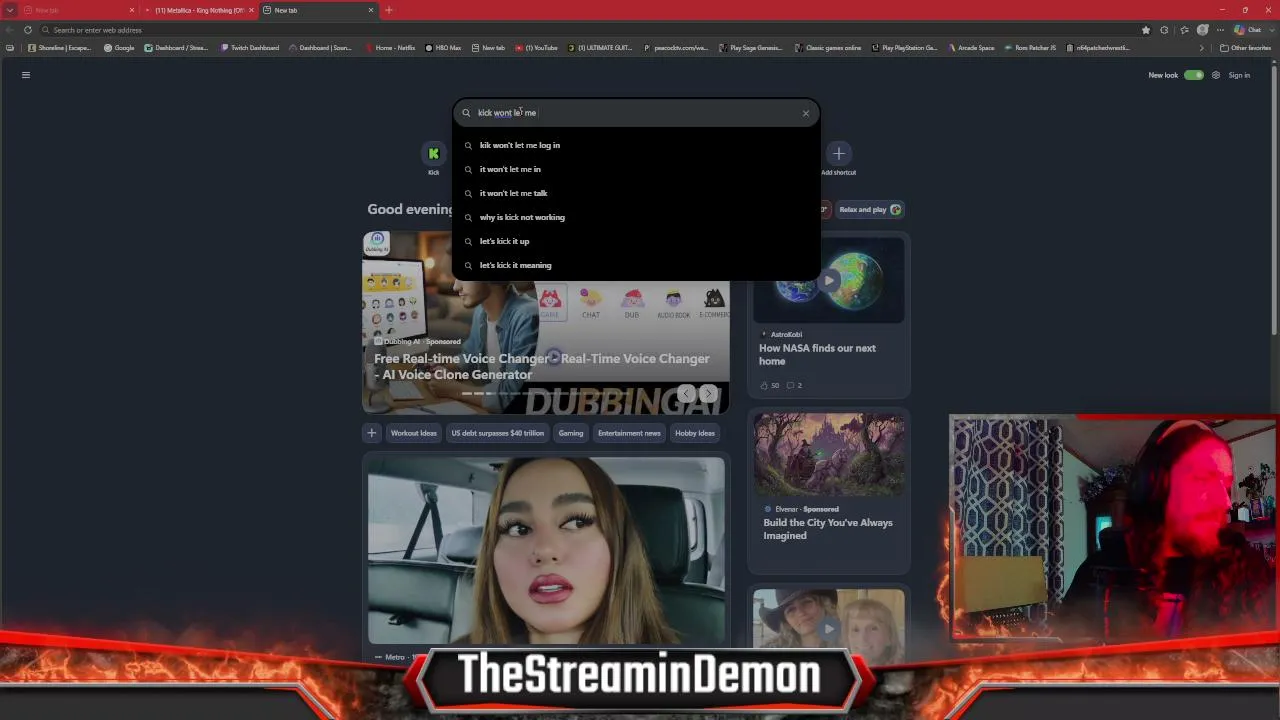Screen dimensions: 1280x720
Task: Add a new shortcut tile
Action: tap(838, 158)
